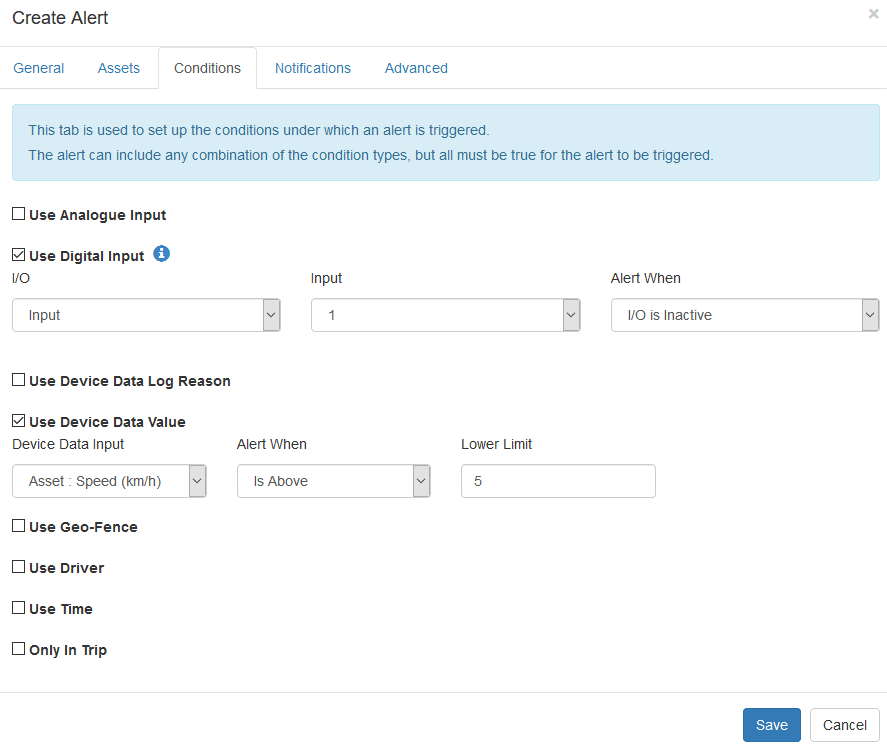Check the Use Time option
Image resolution: width=887 pixels, height=749 pixels.
(x=18, y=608)
